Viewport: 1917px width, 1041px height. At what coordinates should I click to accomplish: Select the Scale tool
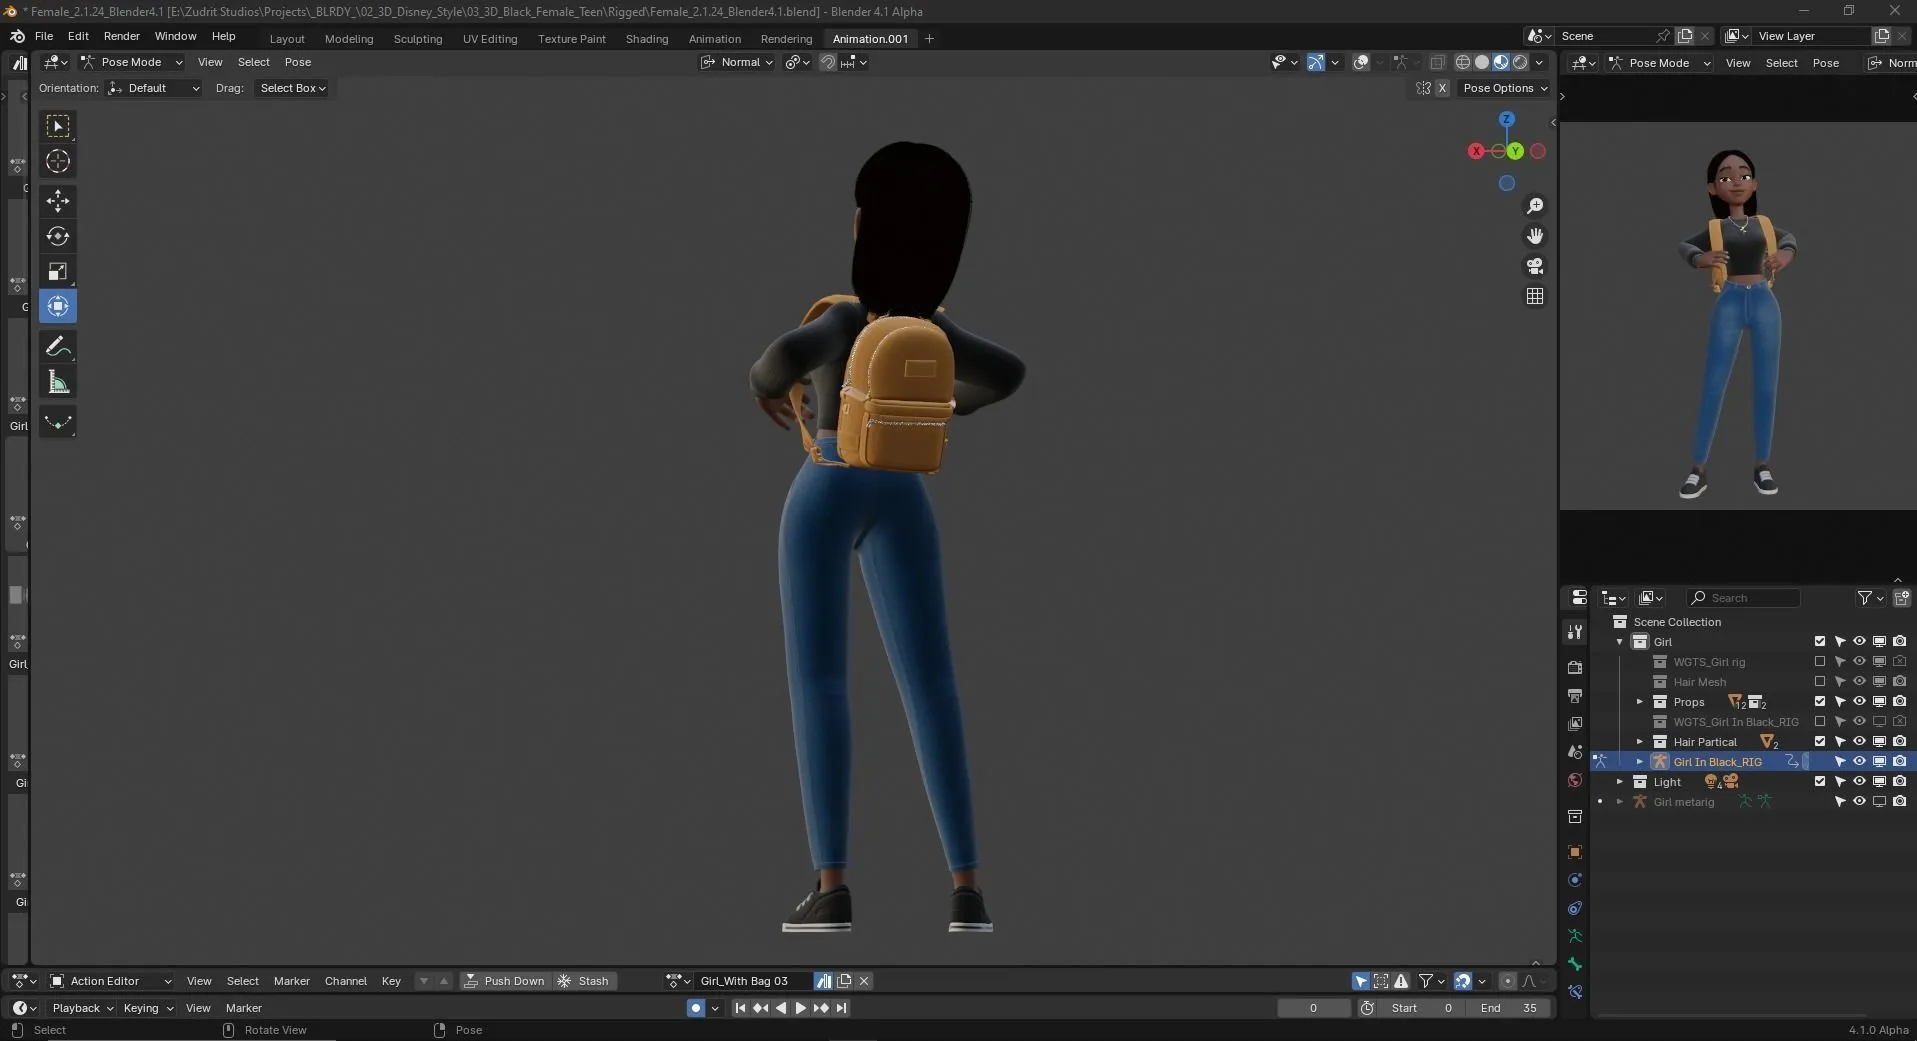[x=57, y=270]
